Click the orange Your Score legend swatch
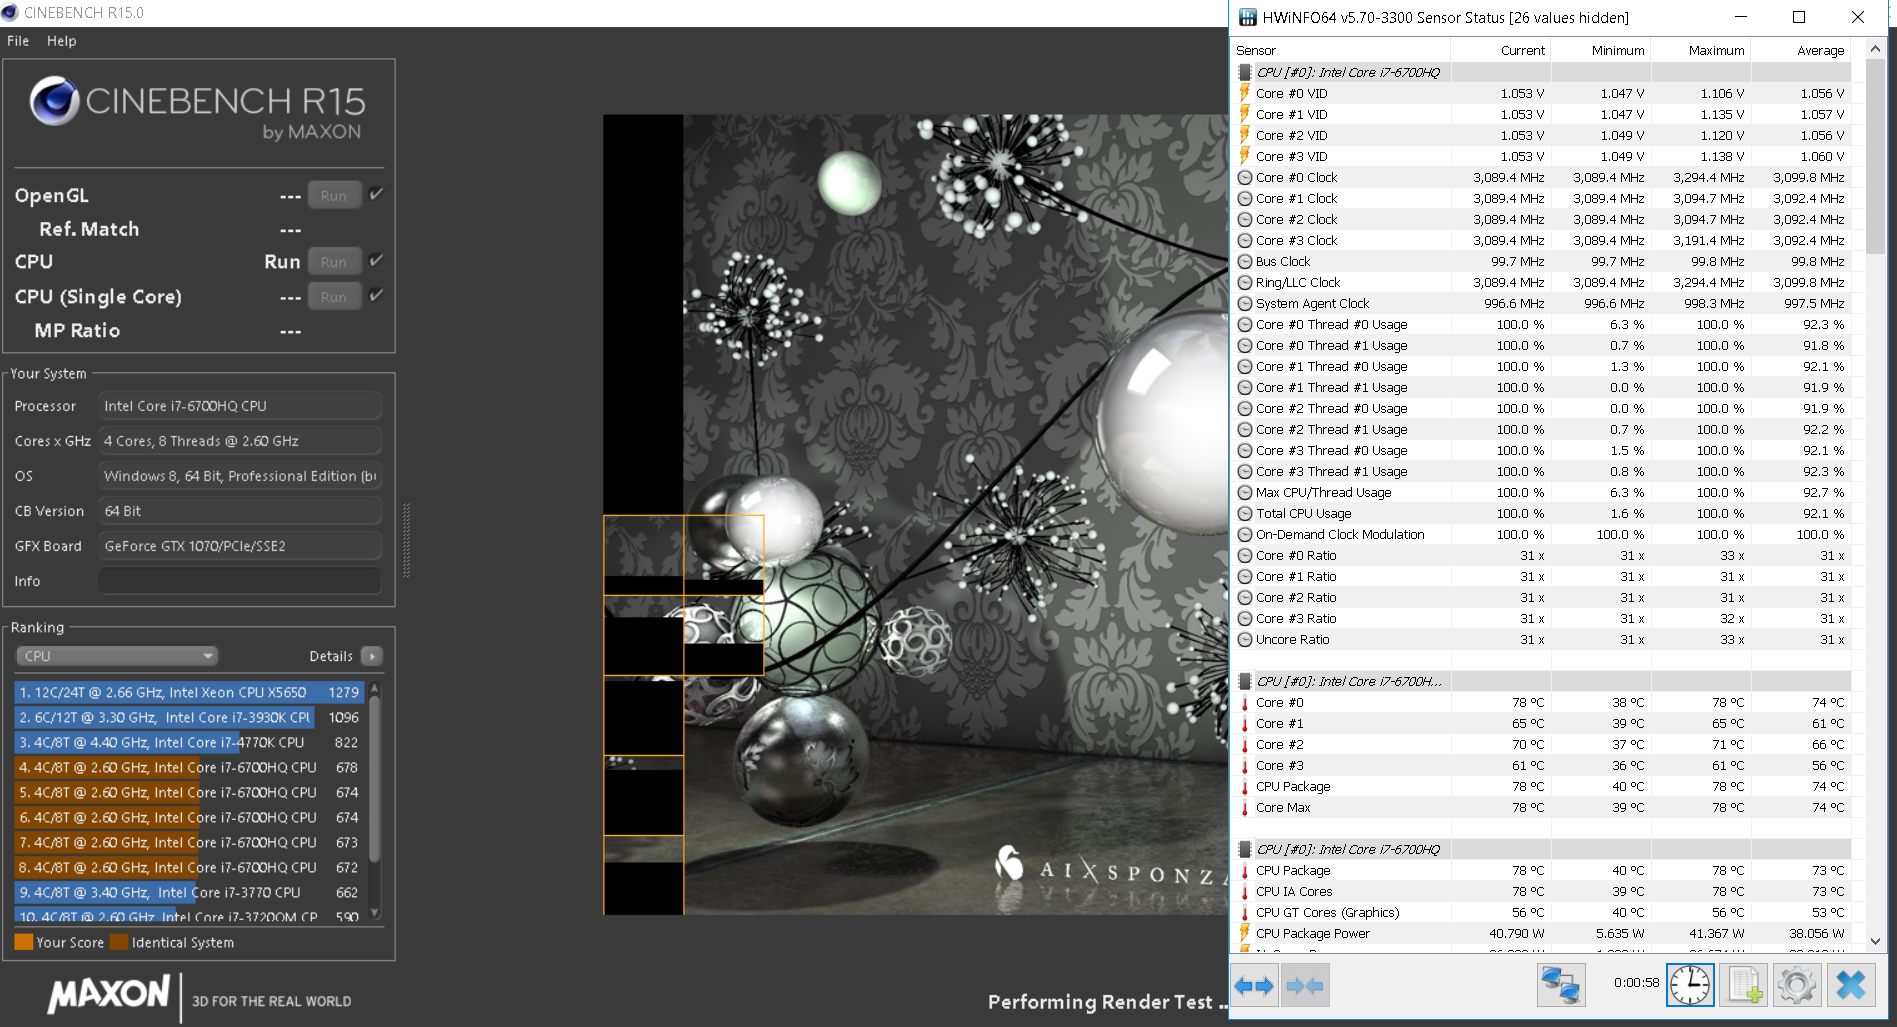Screen dimensions: 1897x1027 pos(24,942)
